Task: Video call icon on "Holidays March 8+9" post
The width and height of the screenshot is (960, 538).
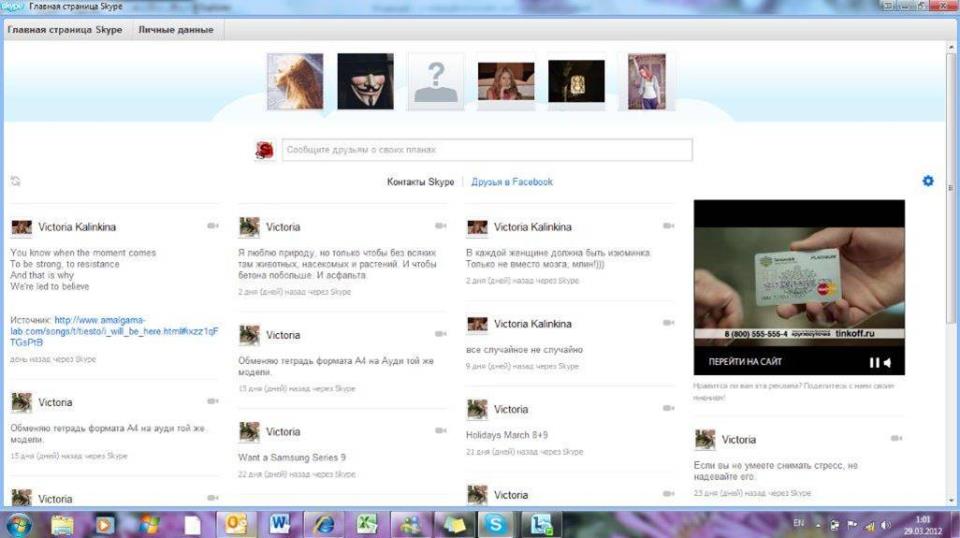Action: point(668,408)
